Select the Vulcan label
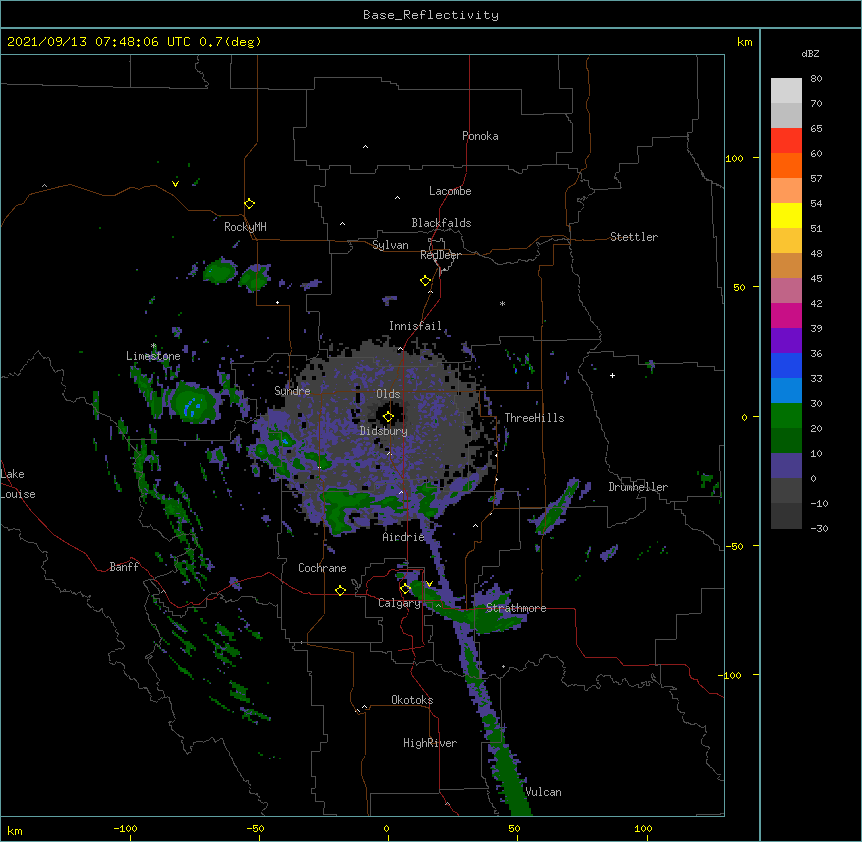The image size is (862, 842). (x=543, y=792)
